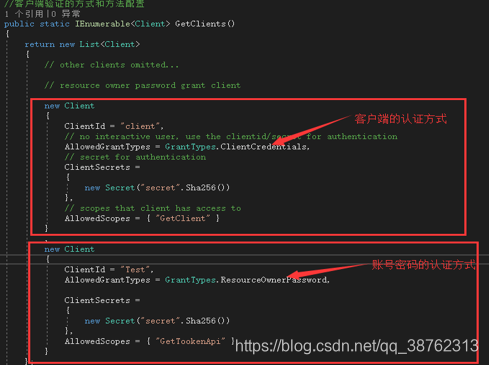Image resolution: width=489 pixels, height=365 pixels.
Task: Open the "1 个引用" CodeLens references link
Action: click(x=24, y=14)
